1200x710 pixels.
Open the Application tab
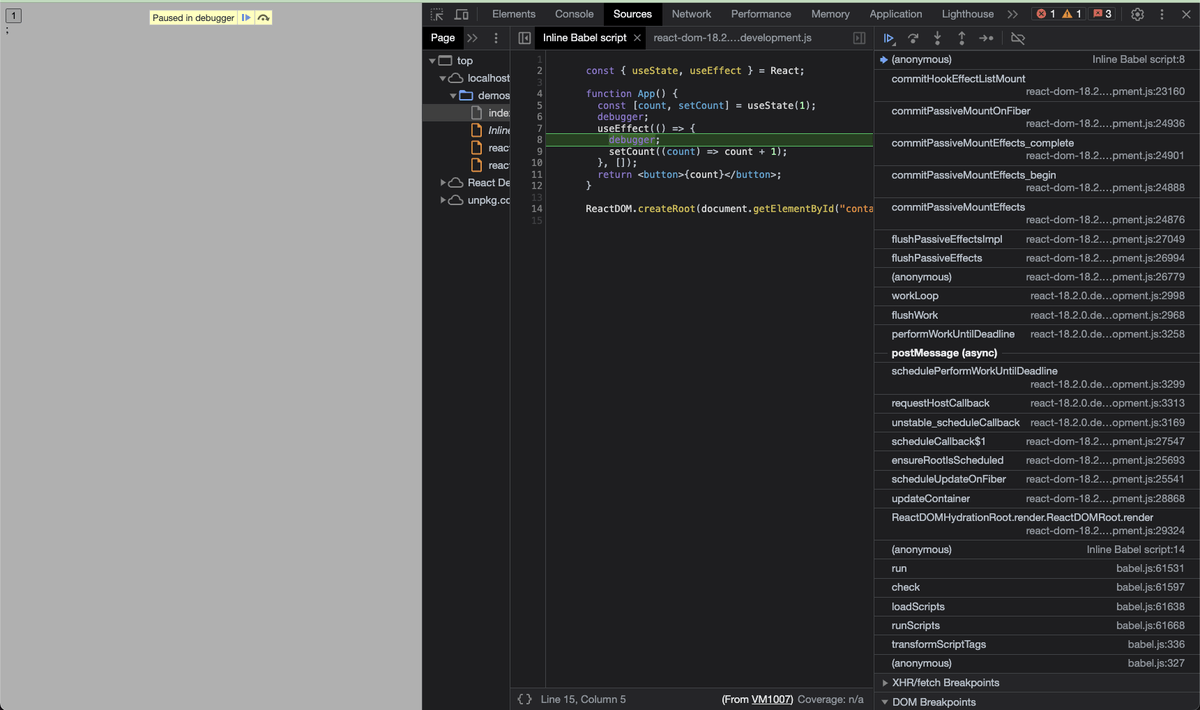[896, 14]
